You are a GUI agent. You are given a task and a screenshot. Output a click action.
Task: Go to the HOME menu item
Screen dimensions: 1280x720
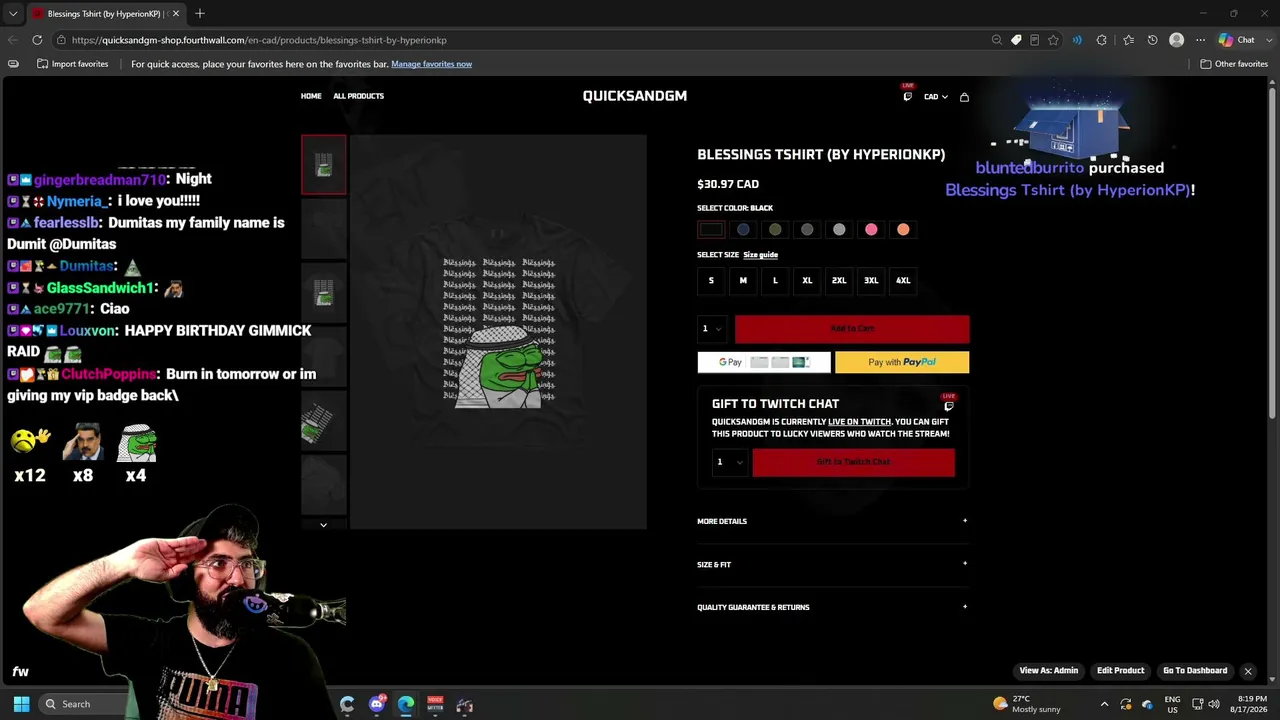(311, 96)
